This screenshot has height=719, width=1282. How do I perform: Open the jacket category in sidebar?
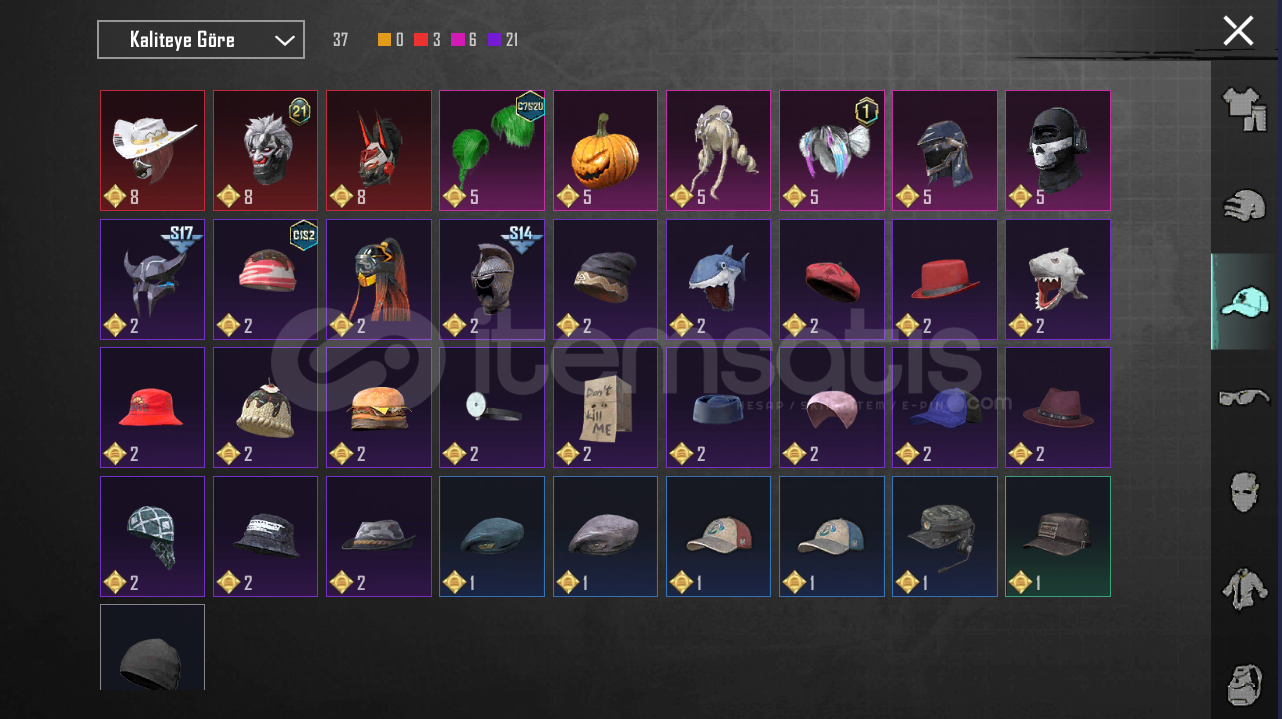1246,589
